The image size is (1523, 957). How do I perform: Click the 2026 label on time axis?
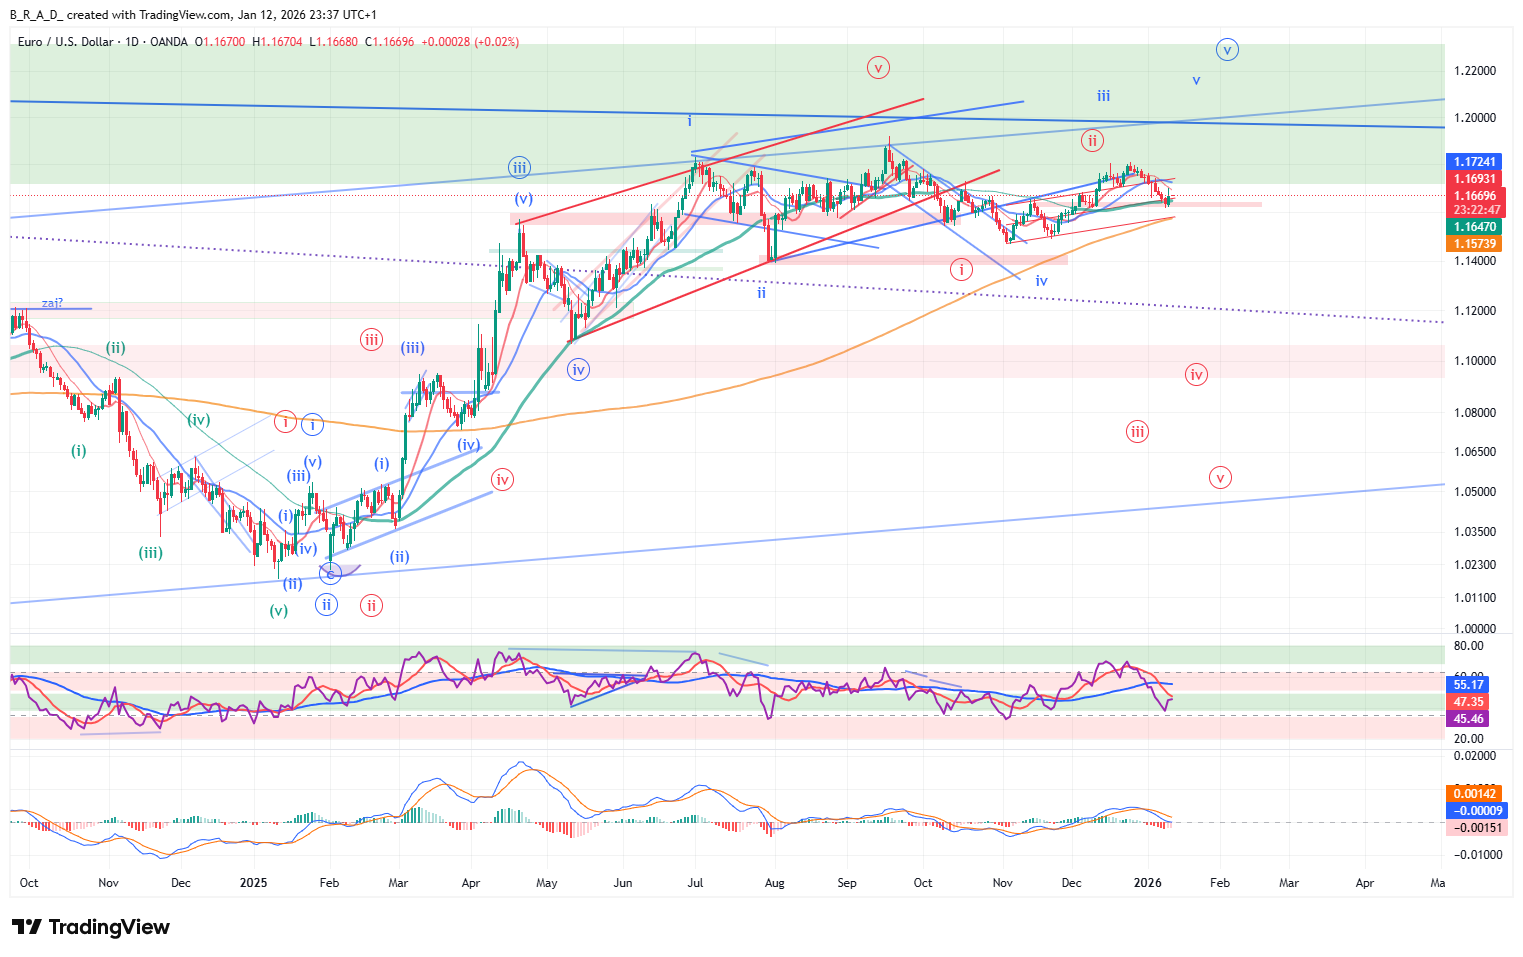click(1147, 883)
